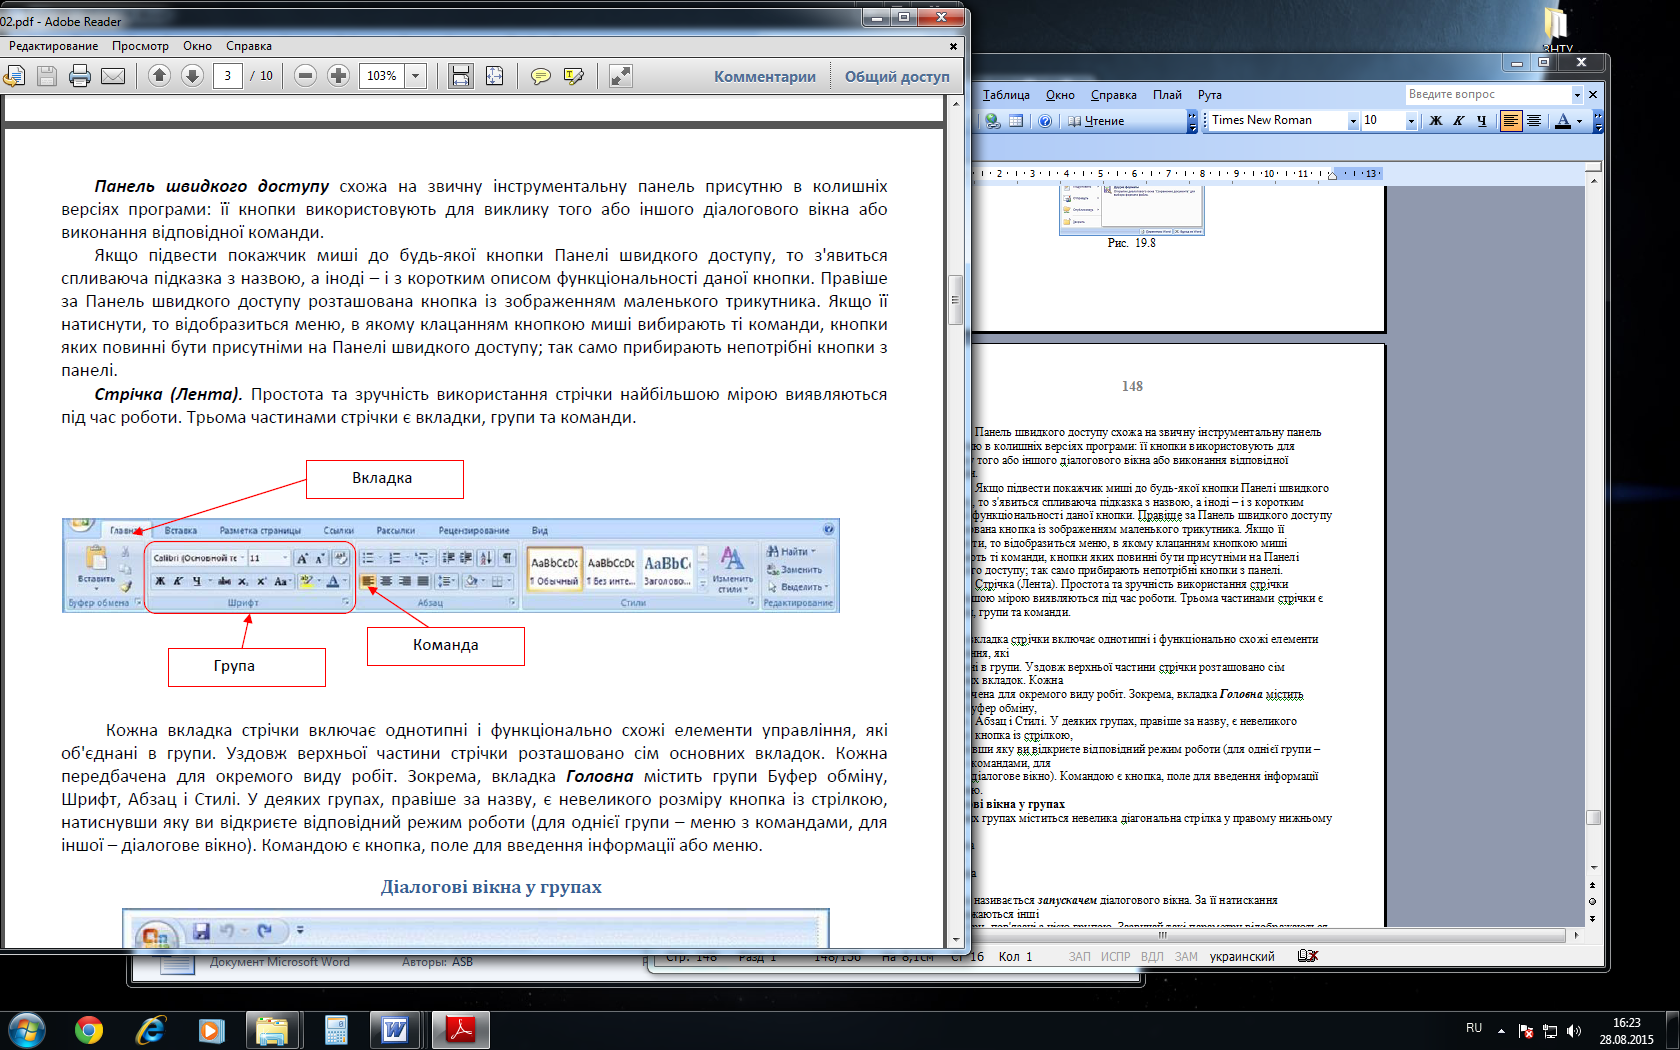
Task: Expand formatting toolbar options arrow in Word
Action: pos(1598,121)
